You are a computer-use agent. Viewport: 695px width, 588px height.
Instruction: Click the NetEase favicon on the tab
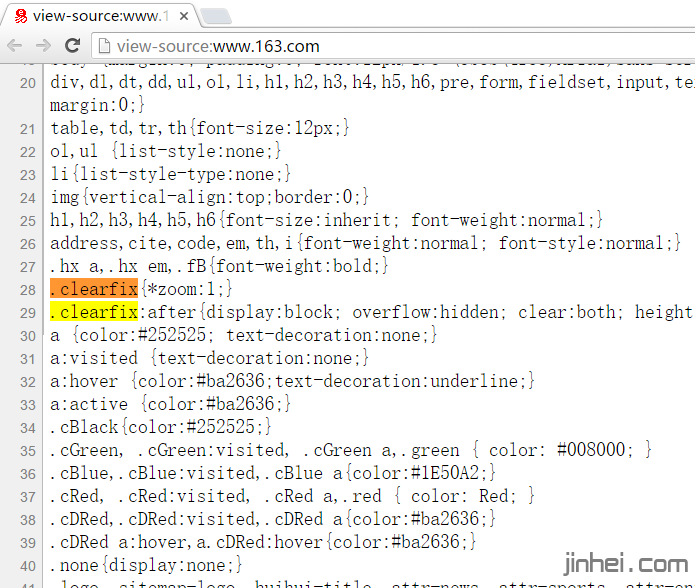[x=20, y=16]
